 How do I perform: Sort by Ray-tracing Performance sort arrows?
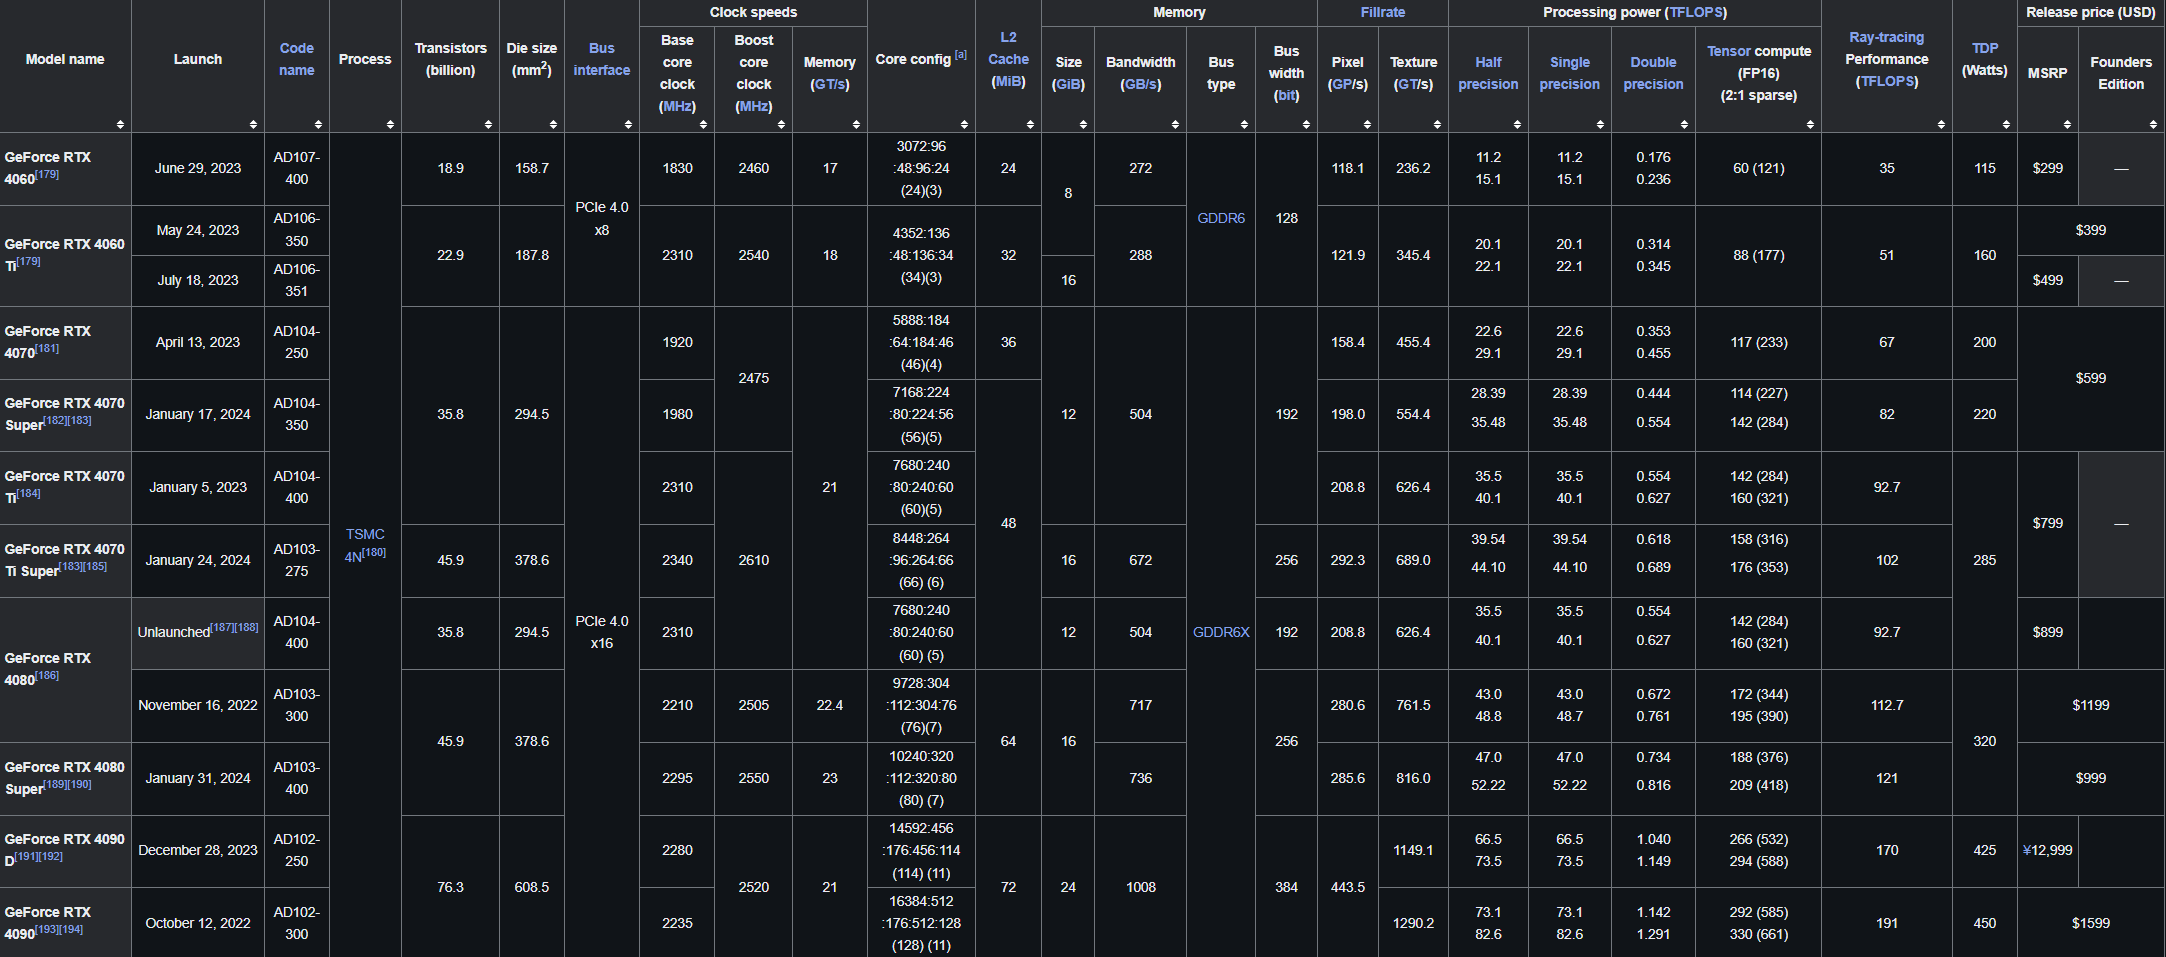[x=1941, y=124]
